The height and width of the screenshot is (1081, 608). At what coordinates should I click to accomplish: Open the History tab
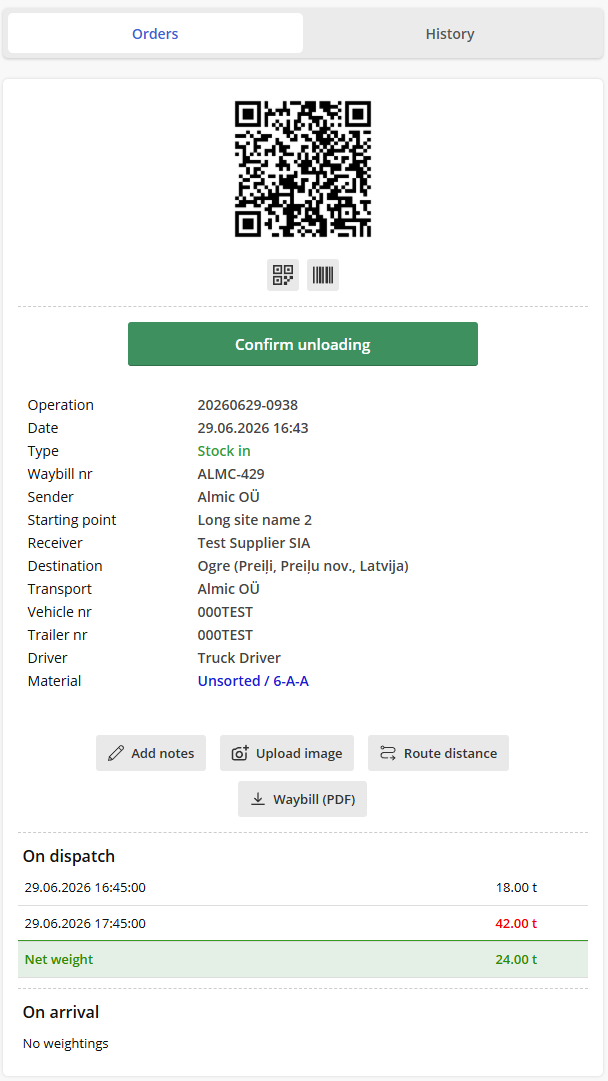450,33
